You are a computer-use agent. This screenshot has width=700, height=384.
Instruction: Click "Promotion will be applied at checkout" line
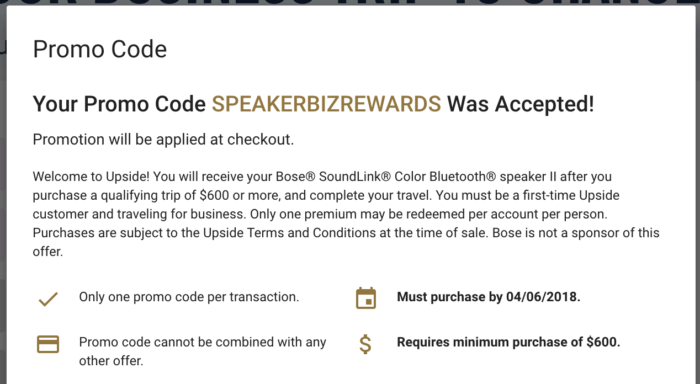[163, 140]
